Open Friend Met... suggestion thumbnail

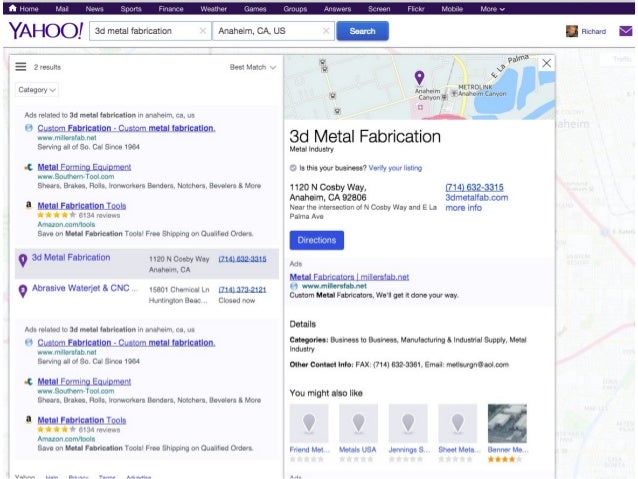coord(309,423)
